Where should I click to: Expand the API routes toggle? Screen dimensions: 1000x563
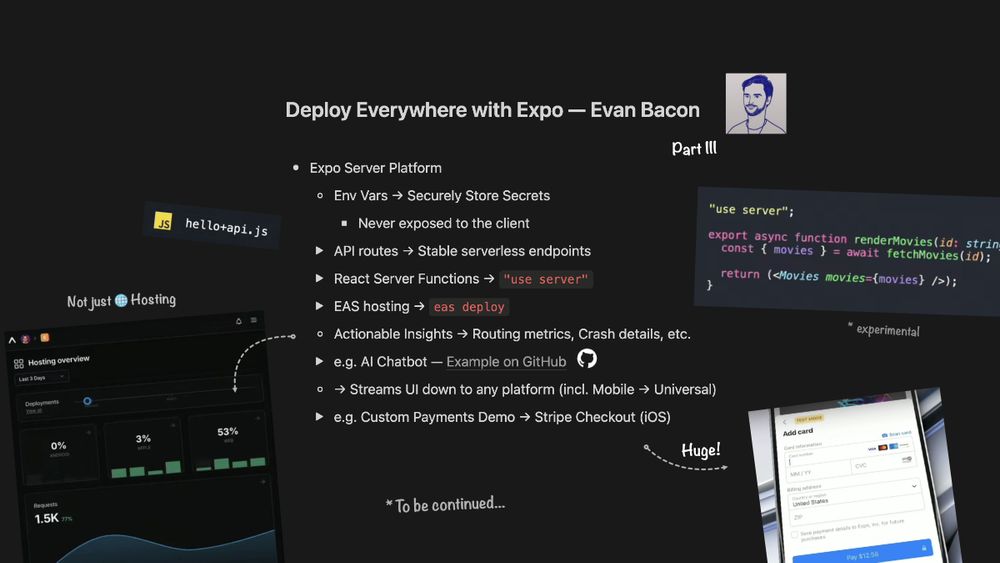coord(320,251)
